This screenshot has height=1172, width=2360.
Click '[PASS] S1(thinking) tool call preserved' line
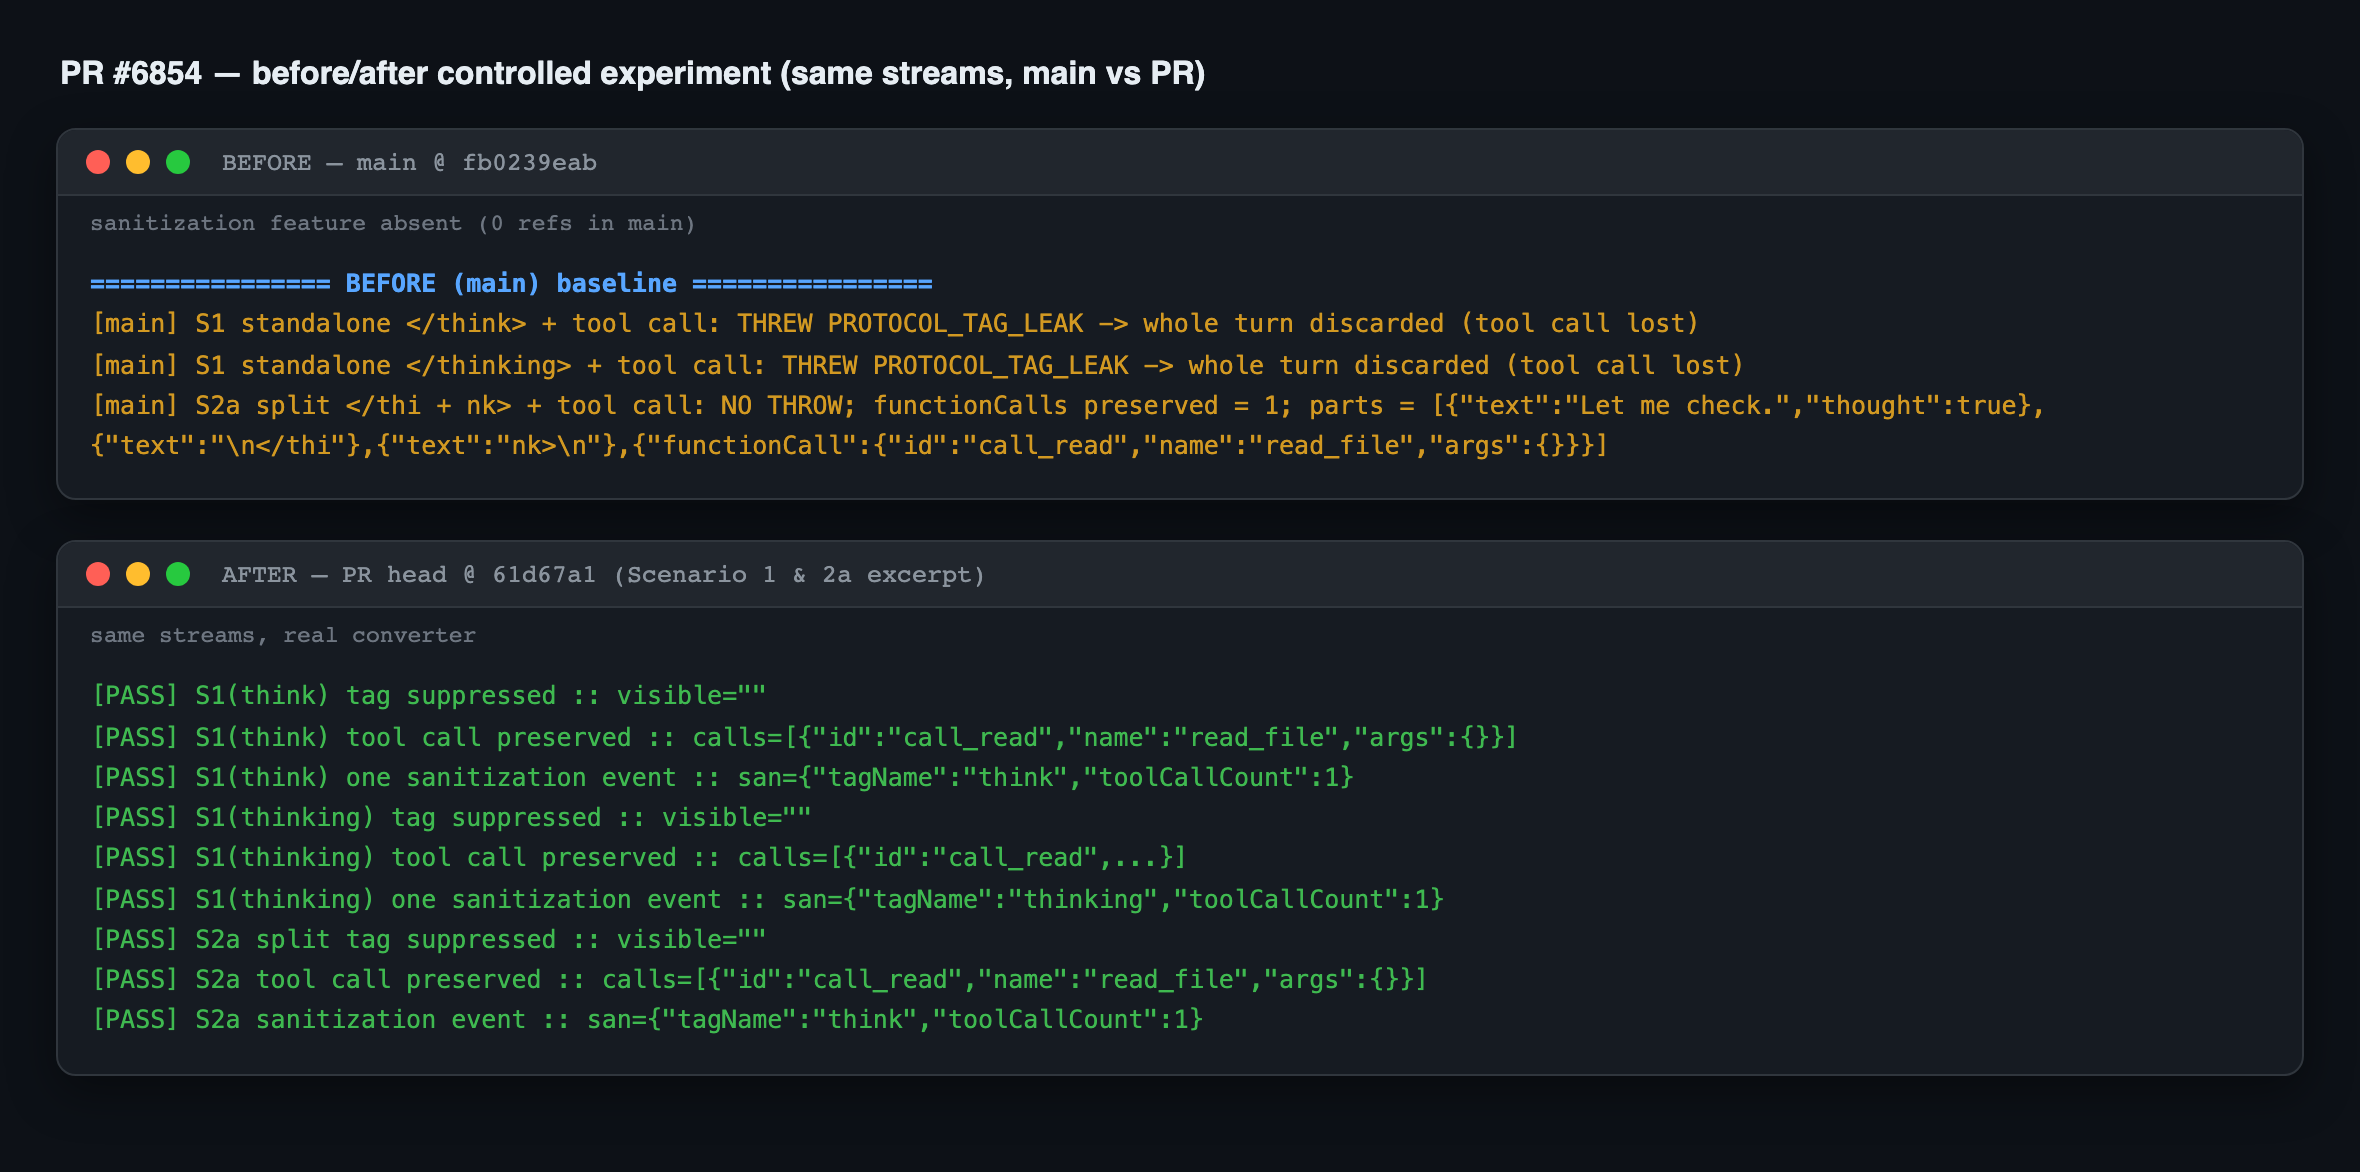[x=639, y=857]
